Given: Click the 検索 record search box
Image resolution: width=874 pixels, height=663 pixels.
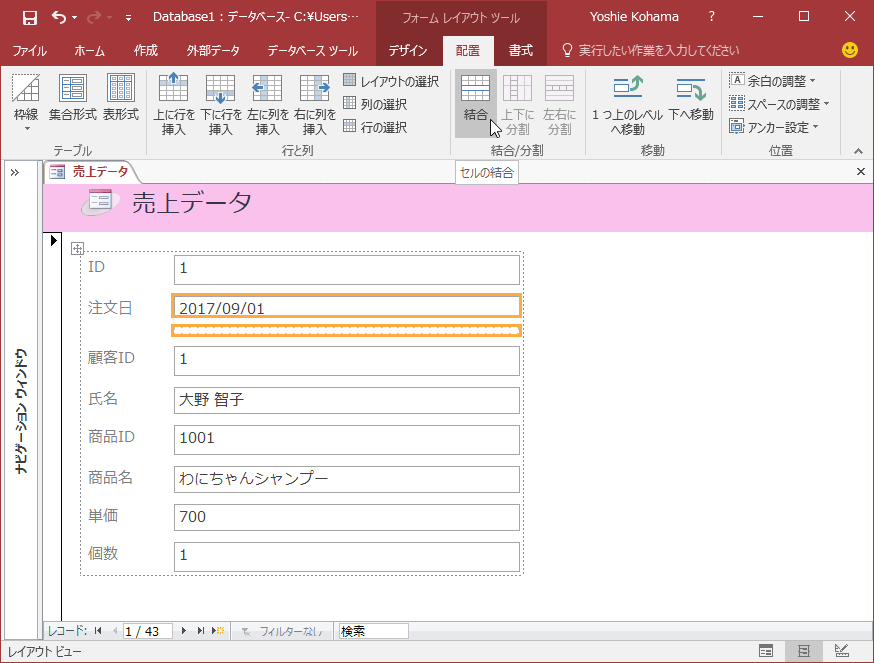Looking at the screenshot, I should coord(373,631).
